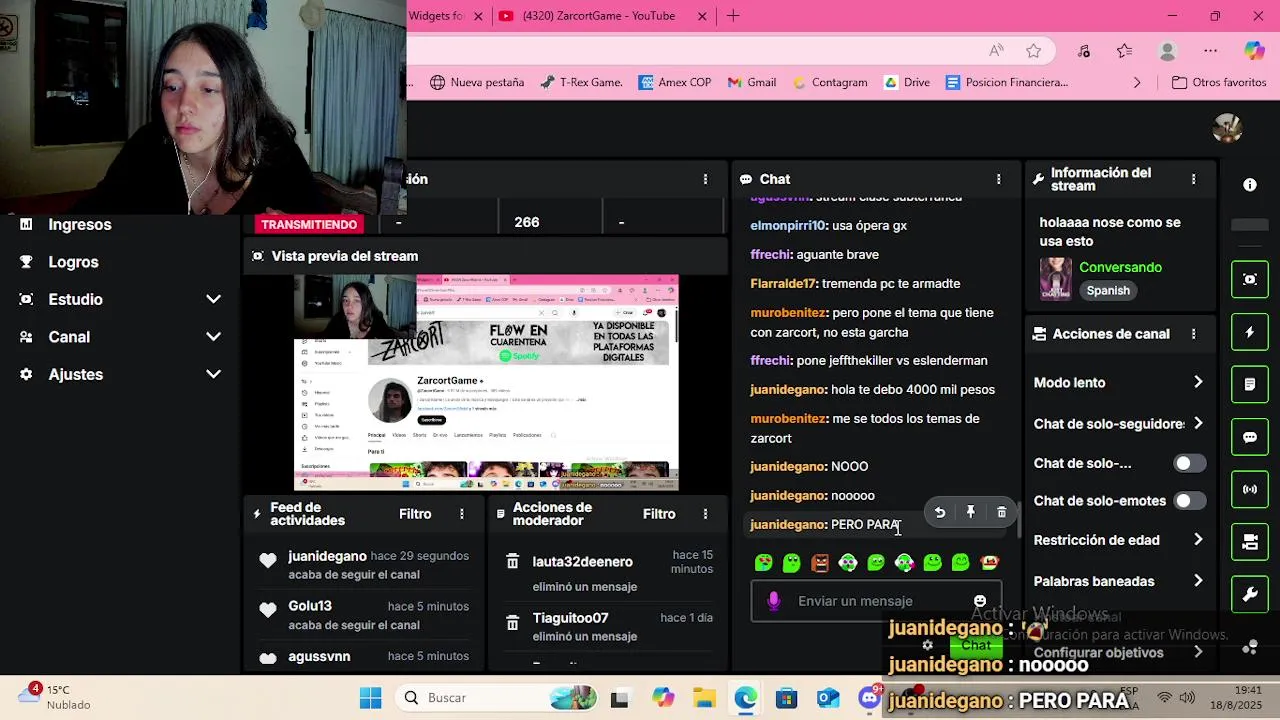The height and width of the screenshot is (720, 1280).
Task: Click the trash icon beside lauta32deenero
Action: point(512,562)
